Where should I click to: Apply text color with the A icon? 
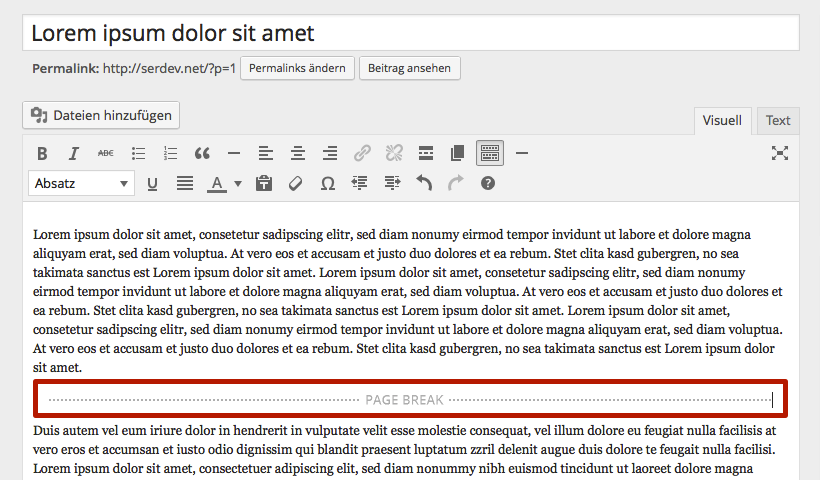coord(217,184)
